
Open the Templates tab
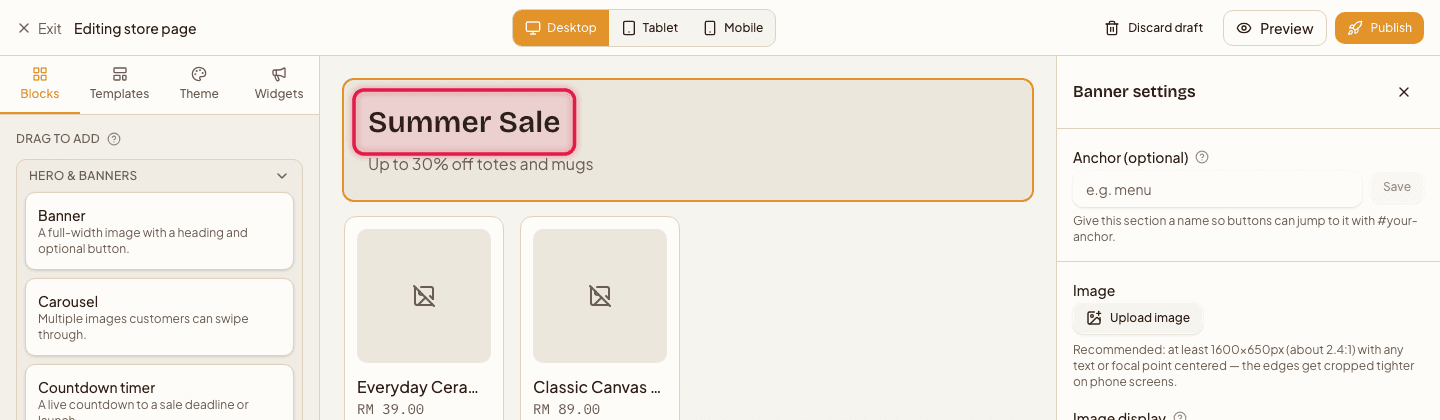[119, 84]
